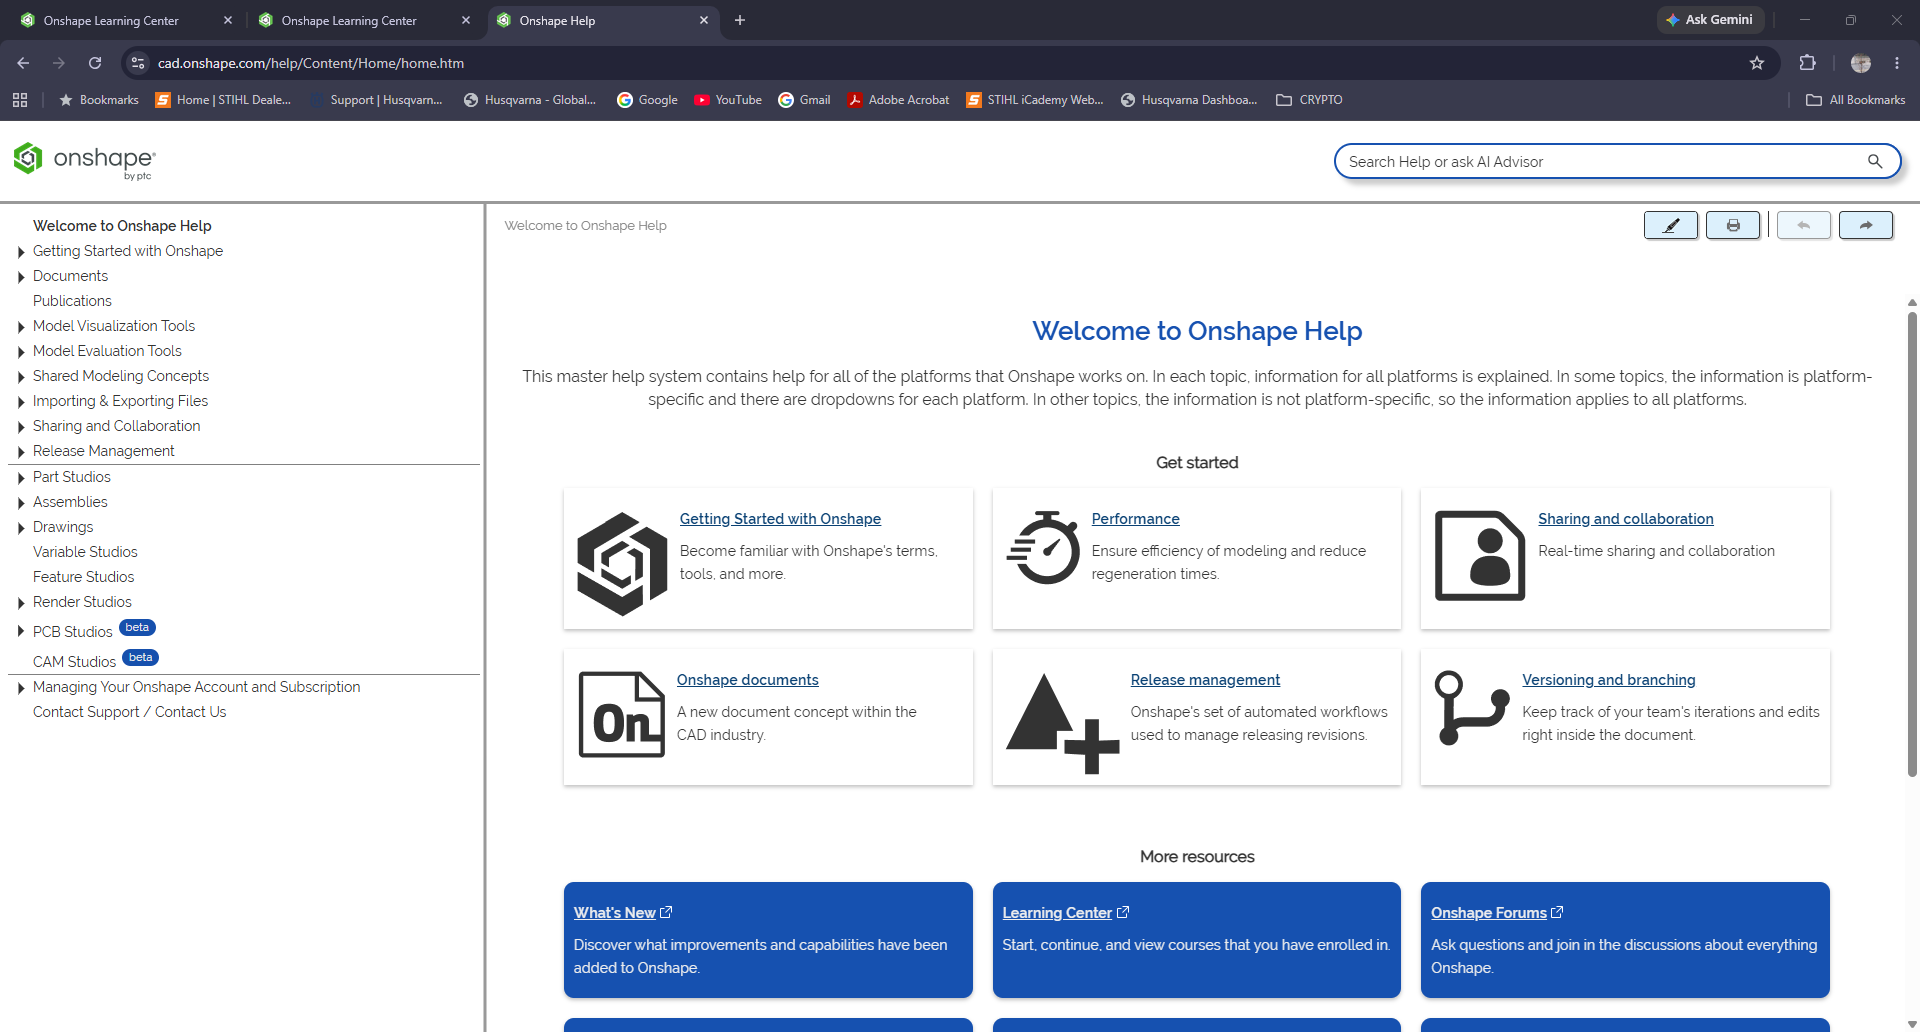Open Publications in the sidebar
The image size is (1920, 1032).
coord(72,301)
